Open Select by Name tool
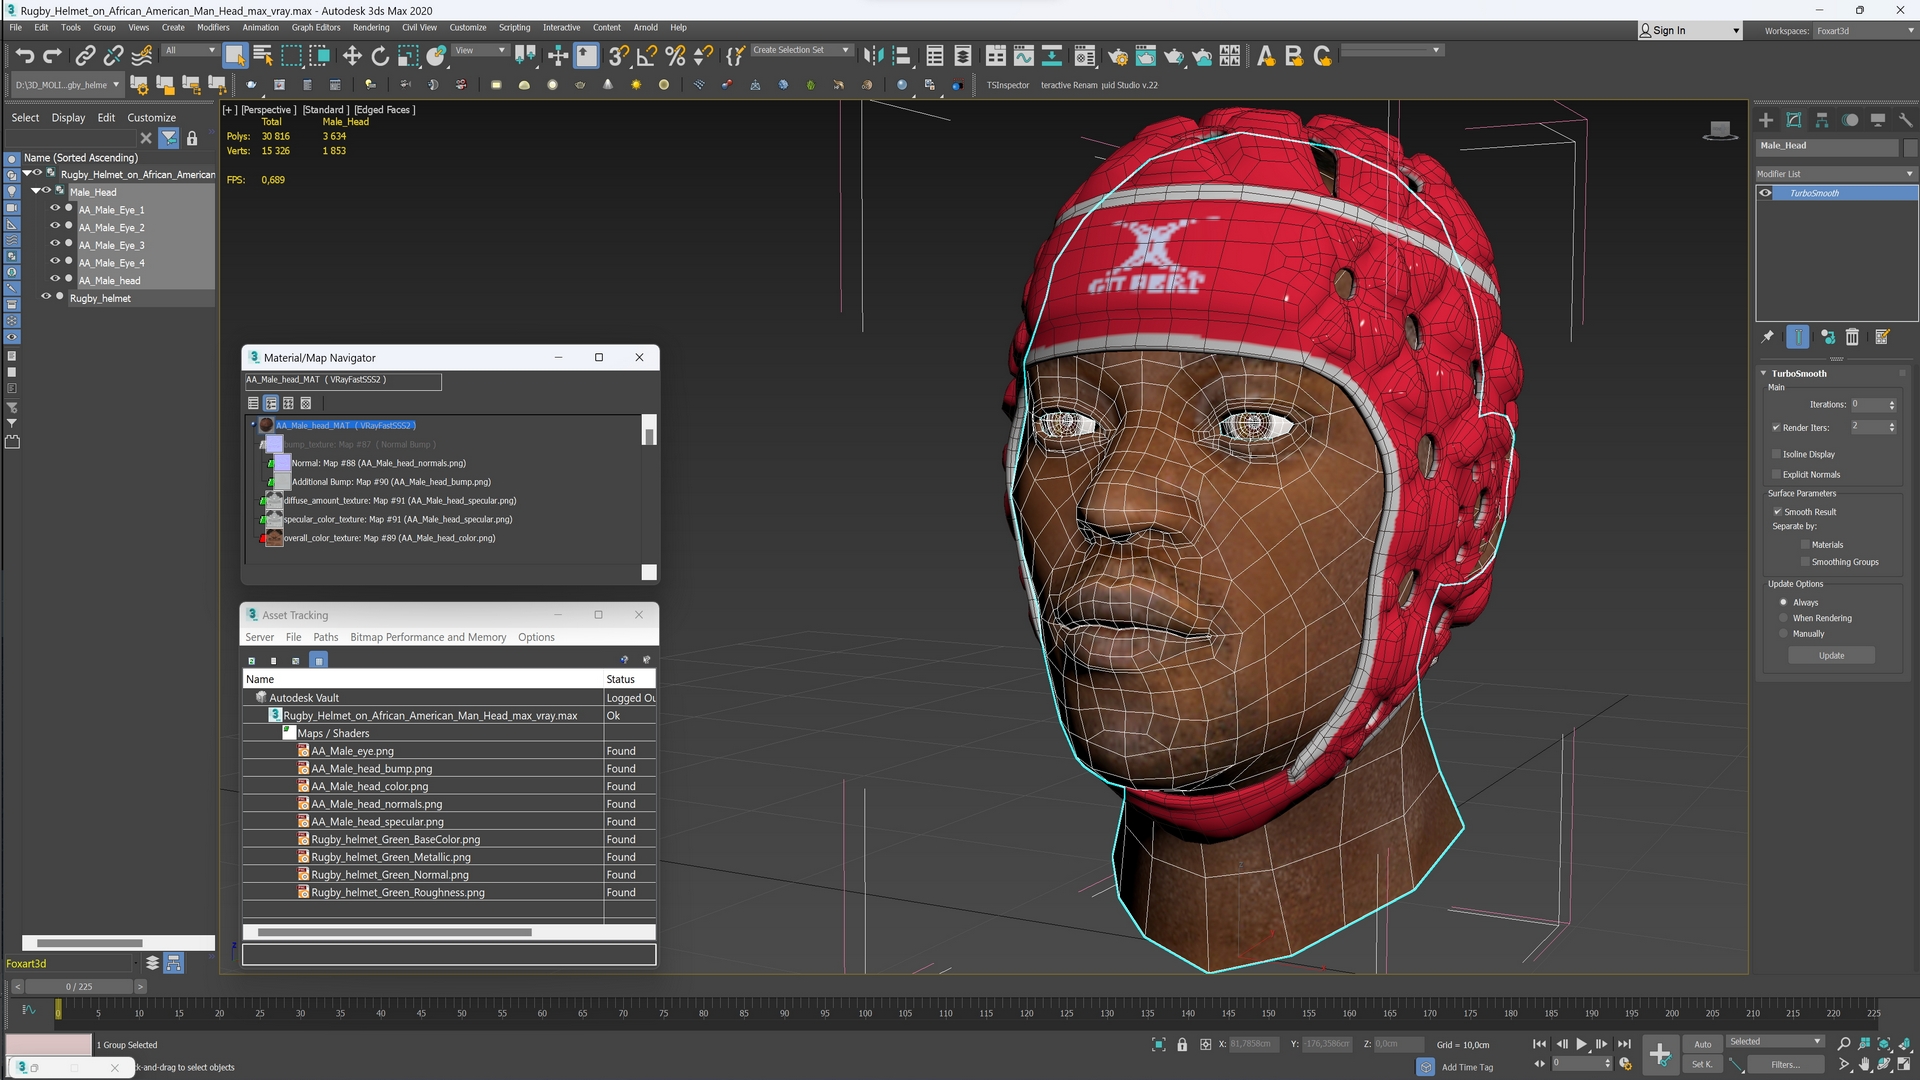Screen dimensions: 1920x1080 pyautogui.click(x=263, y=56)
